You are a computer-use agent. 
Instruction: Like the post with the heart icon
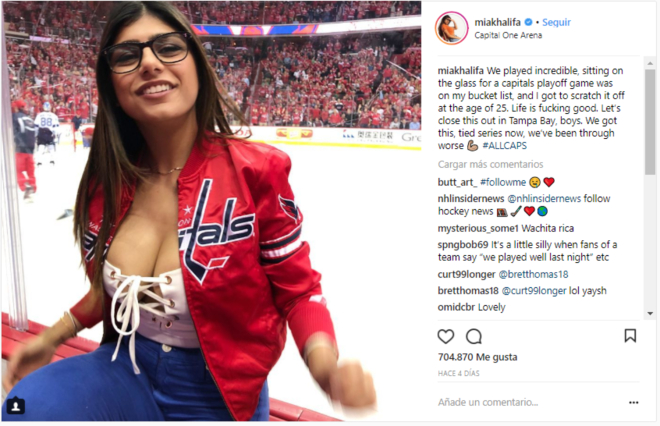pyautogui.click(x=446, y=336)
